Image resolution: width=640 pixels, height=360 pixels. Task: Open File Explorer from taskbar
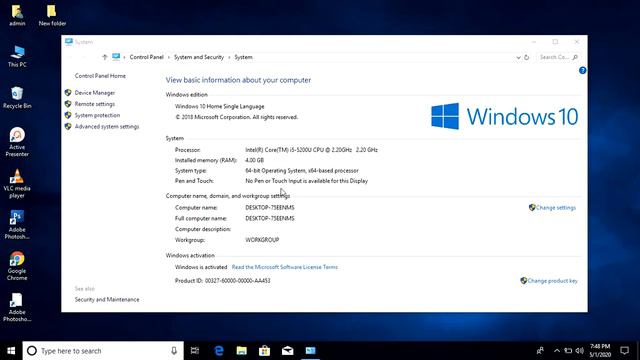242,351
